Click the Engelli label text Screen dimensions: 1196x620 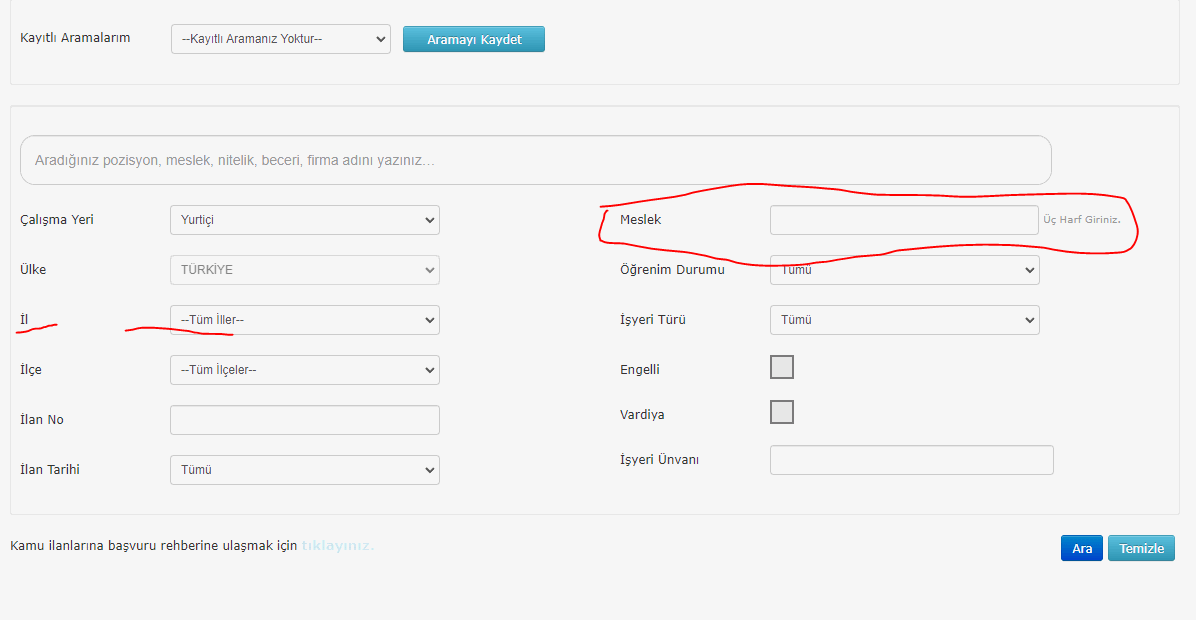click(x=639, y=370)
